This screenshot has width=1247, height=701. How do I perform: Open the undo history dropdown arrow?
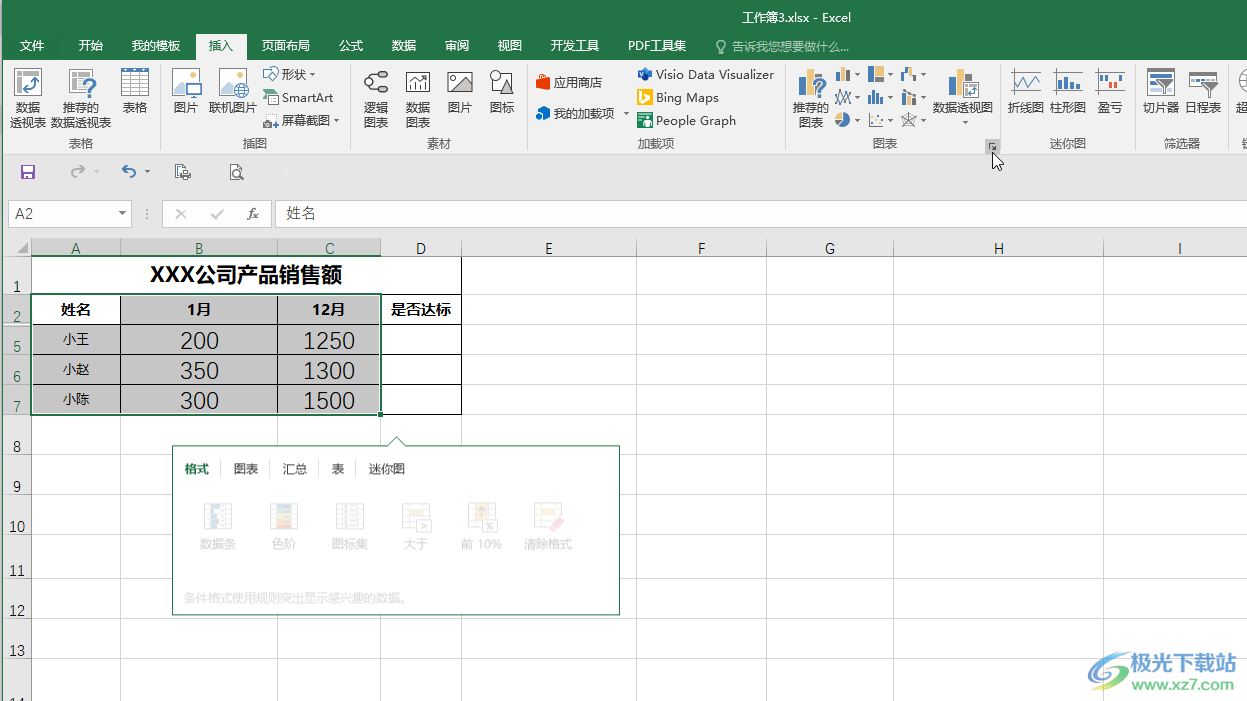tap(147, 172)
